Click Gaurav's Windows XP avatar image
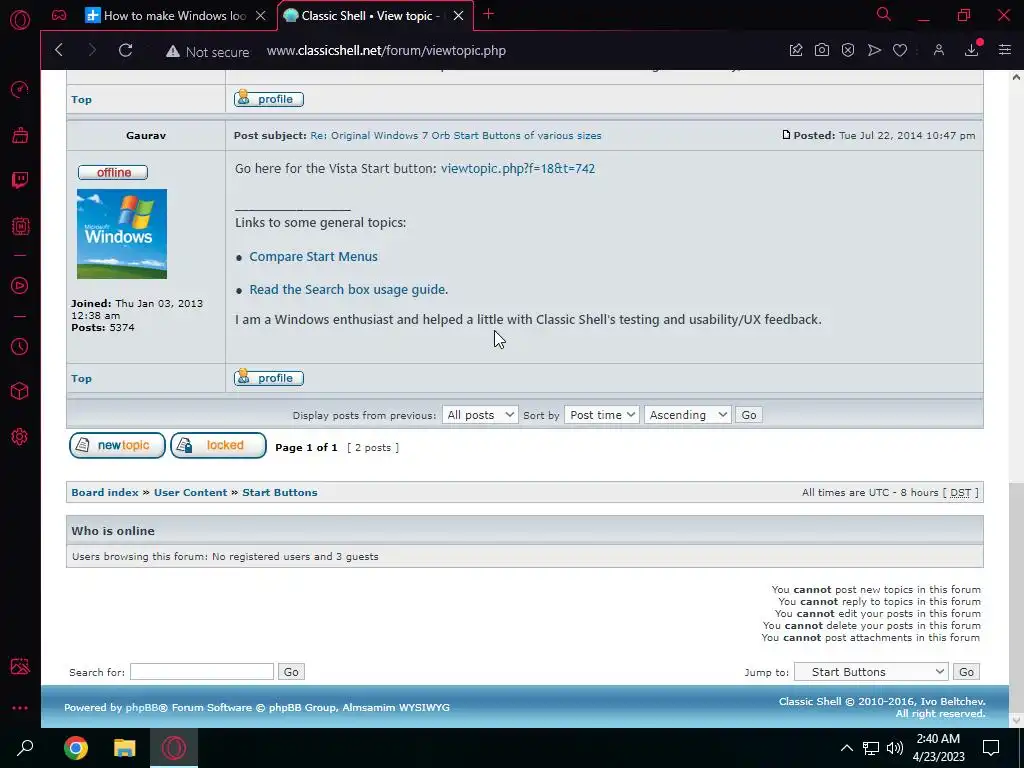The width and height of the screenshot is (1024, 768). [x=122, y=234]
